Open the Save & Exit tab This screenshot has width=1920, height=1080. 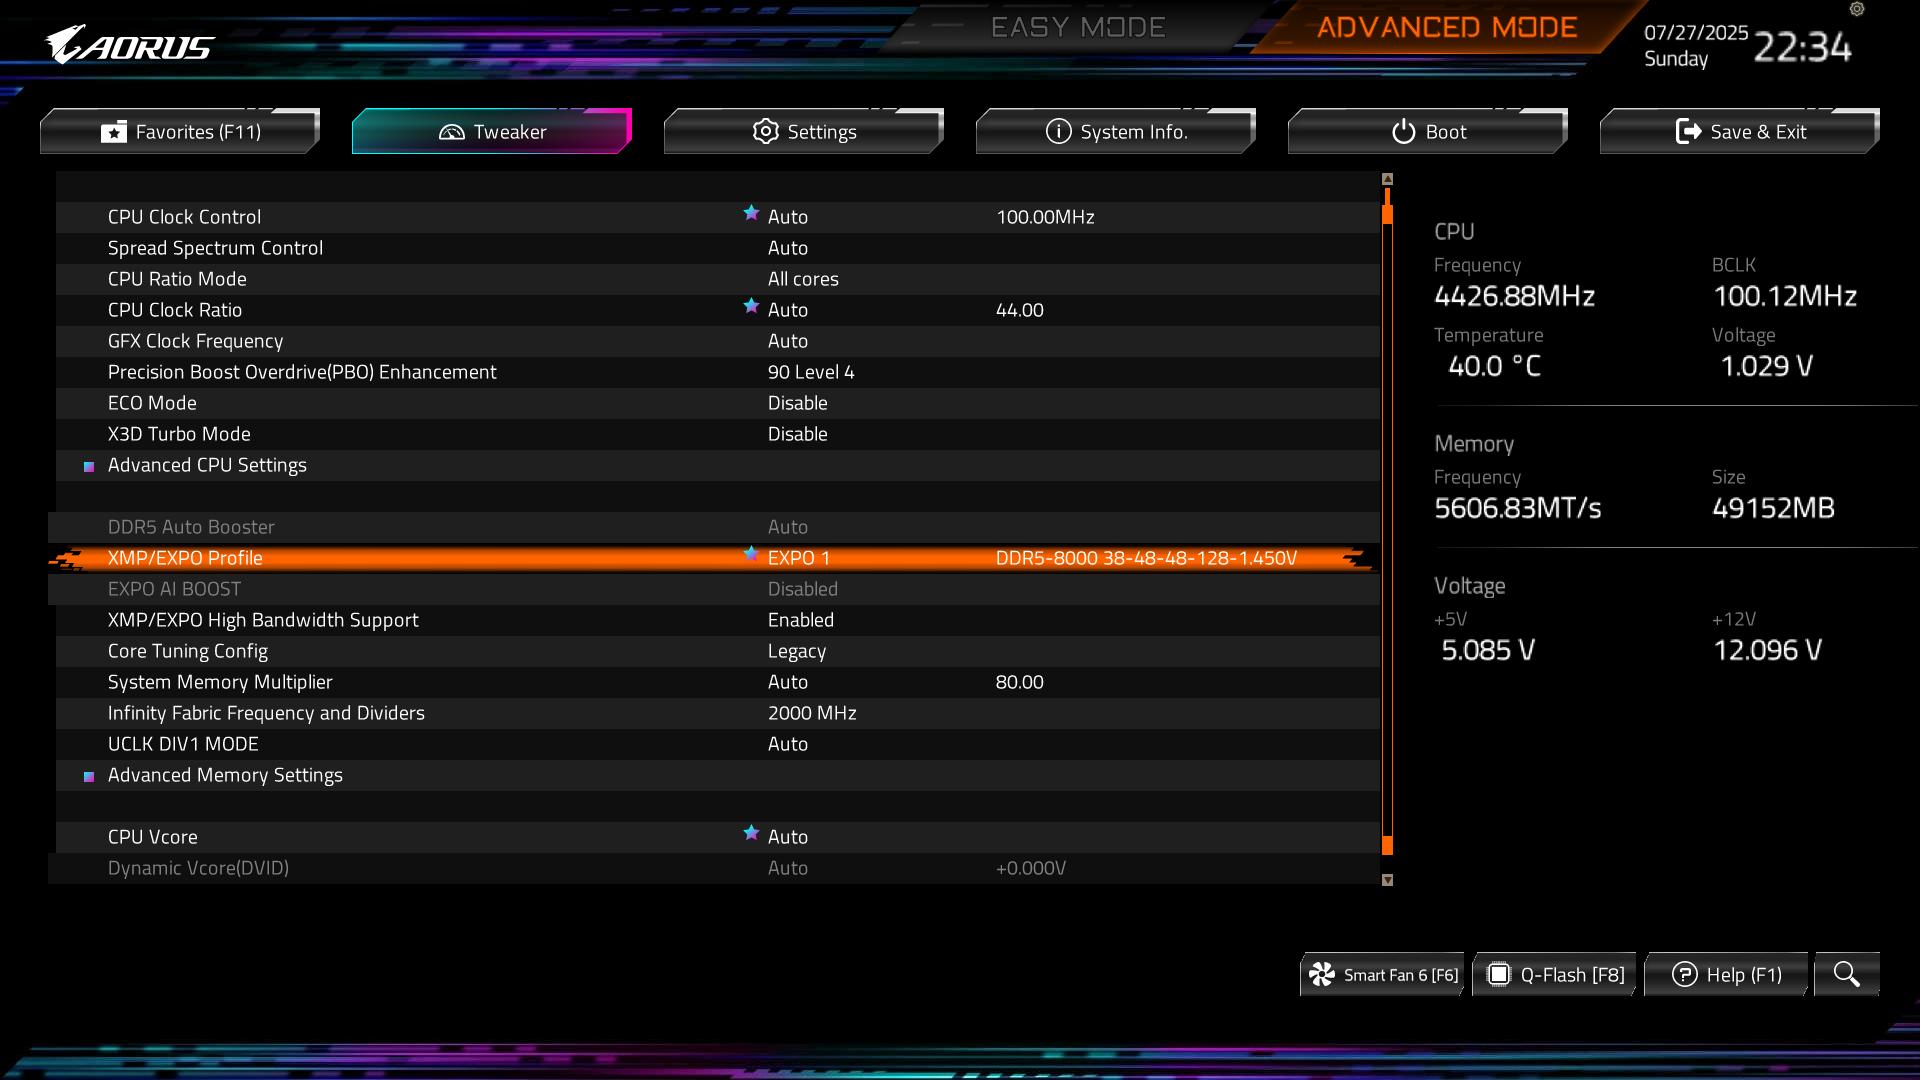(x=1739, y=132)
